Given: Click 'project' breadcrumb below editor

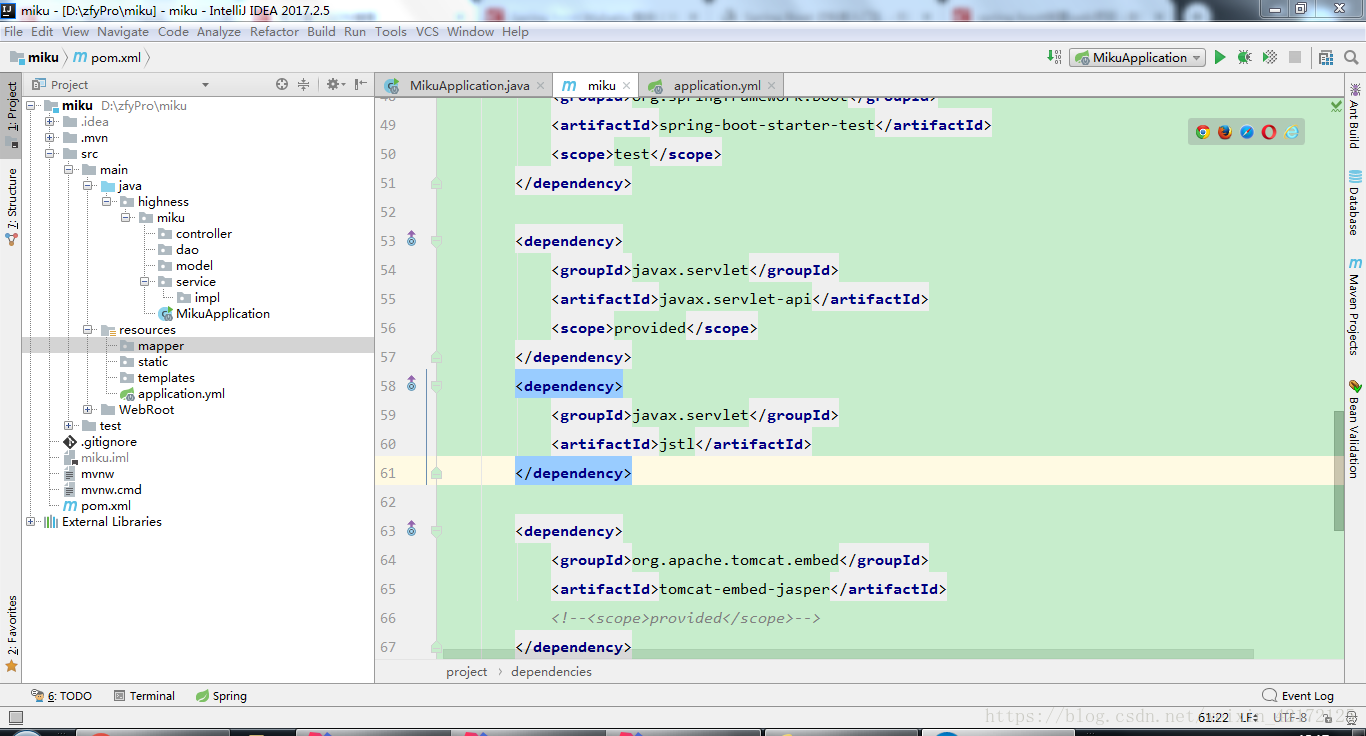Looking at the screenshot, I should point(467,672).
